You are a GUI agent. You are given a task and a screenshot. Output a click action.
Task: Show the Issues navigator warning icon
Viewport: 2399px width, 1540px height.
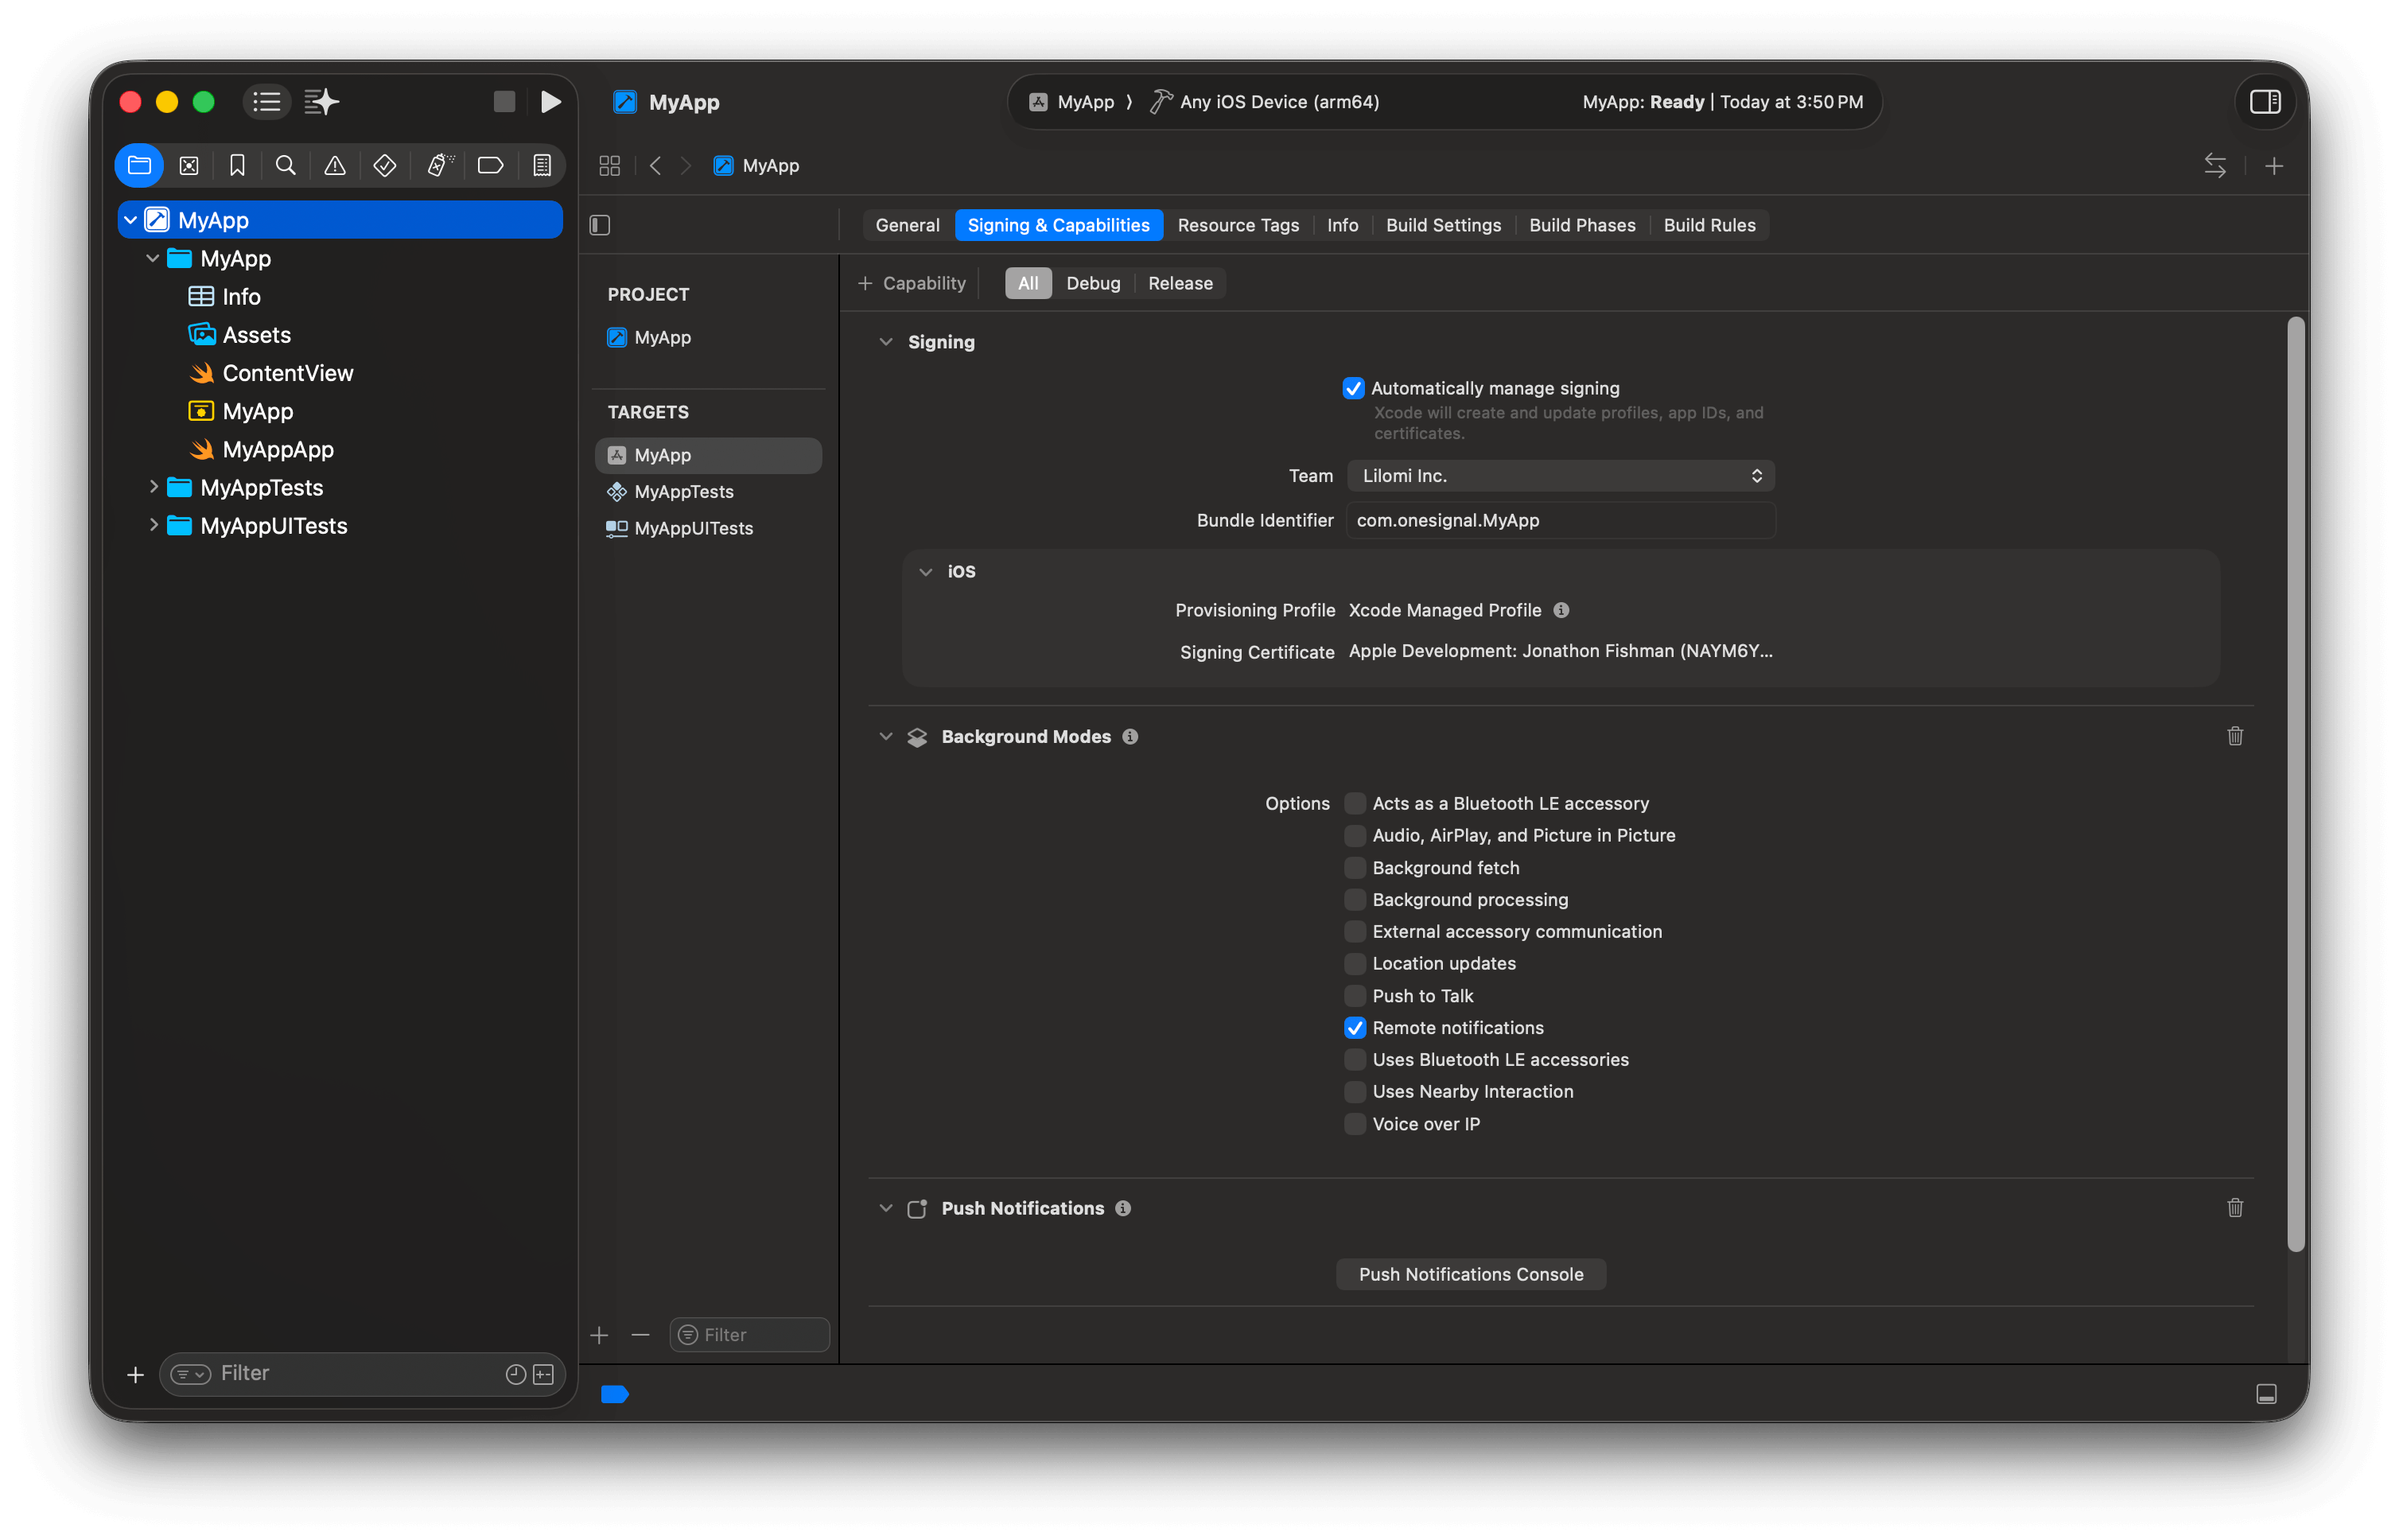(x=334, y=165)
